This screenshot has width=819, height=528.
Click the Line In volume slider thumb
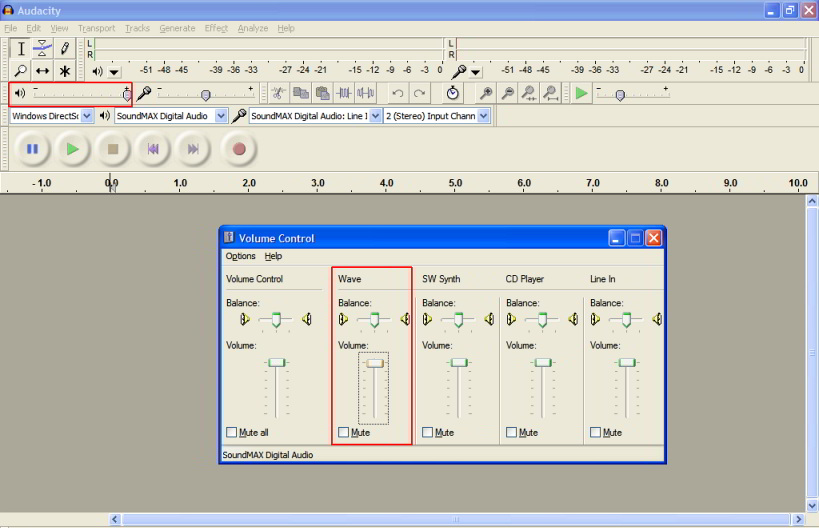pyautogui.click(x=626, y=362)
